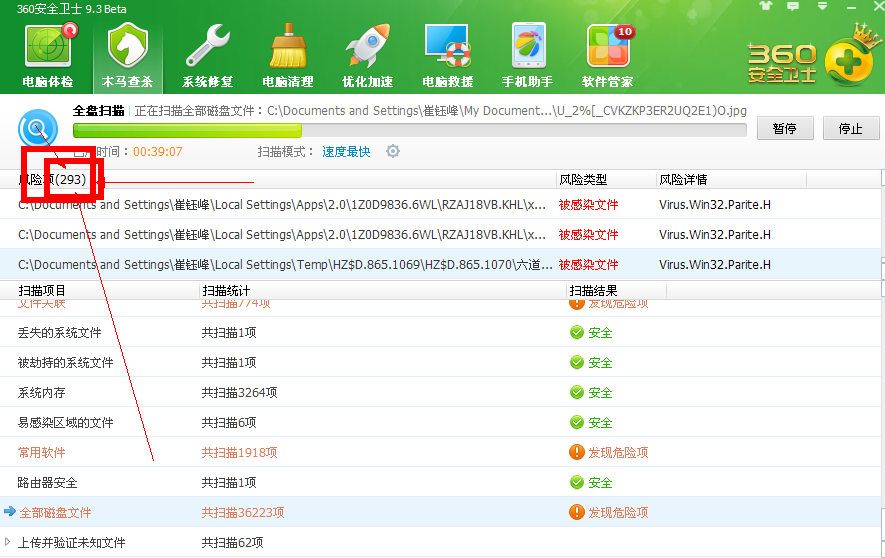Click green 安全 check for 被劫持的系统文件
The height and width of the screenshot is (558, 885).
tap(576, 362)
